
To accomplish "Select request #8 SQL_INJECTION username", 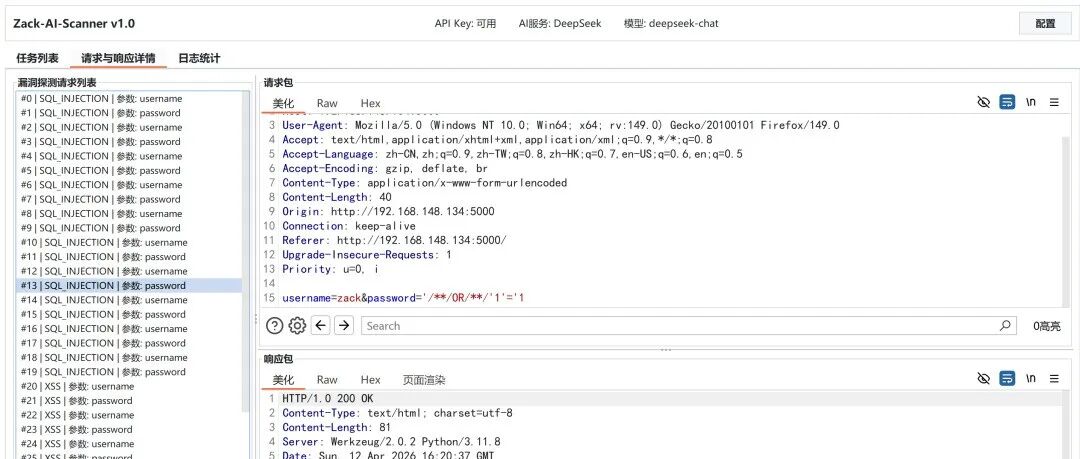I will [x=129, y=214].
